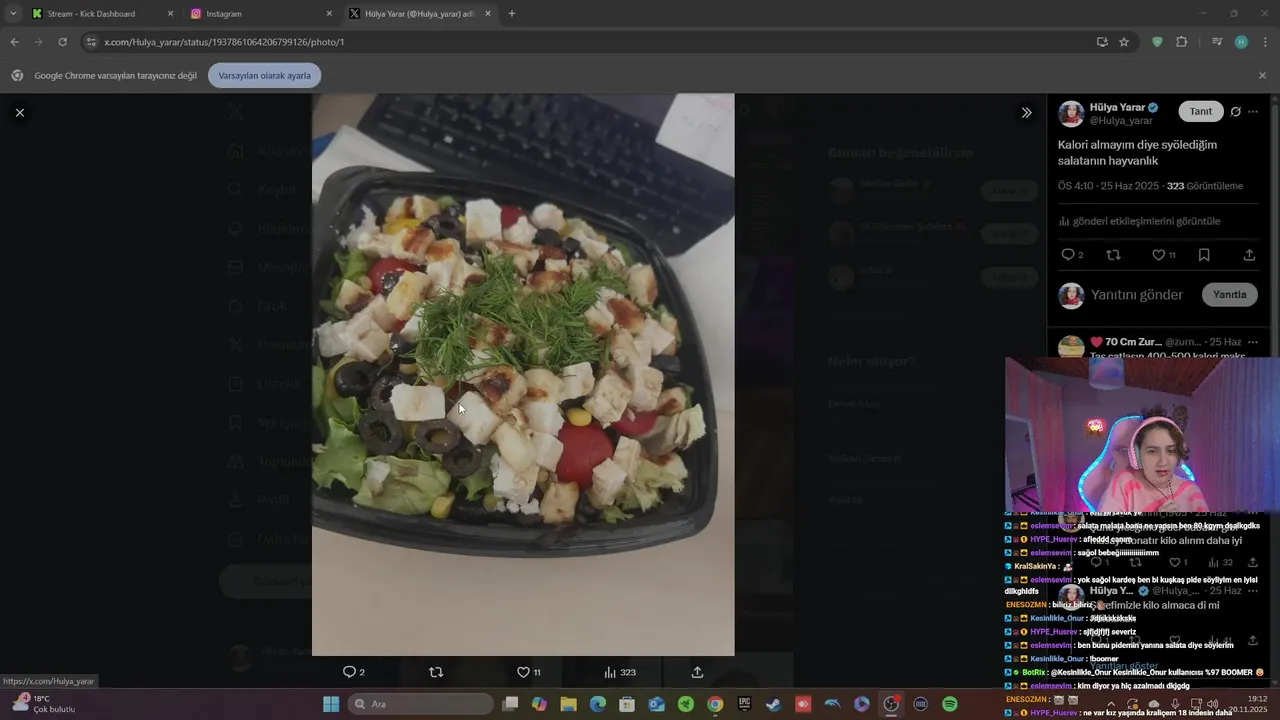Screen dimensions: 1280x720
Task: Open the Chrome profile avatar H
Action: 1241,42
